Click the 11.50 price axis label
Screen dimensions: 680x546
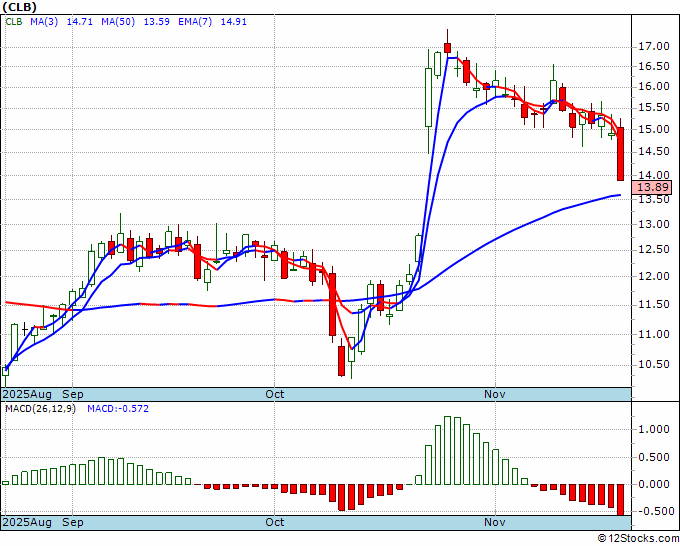(x=654, y=305)
